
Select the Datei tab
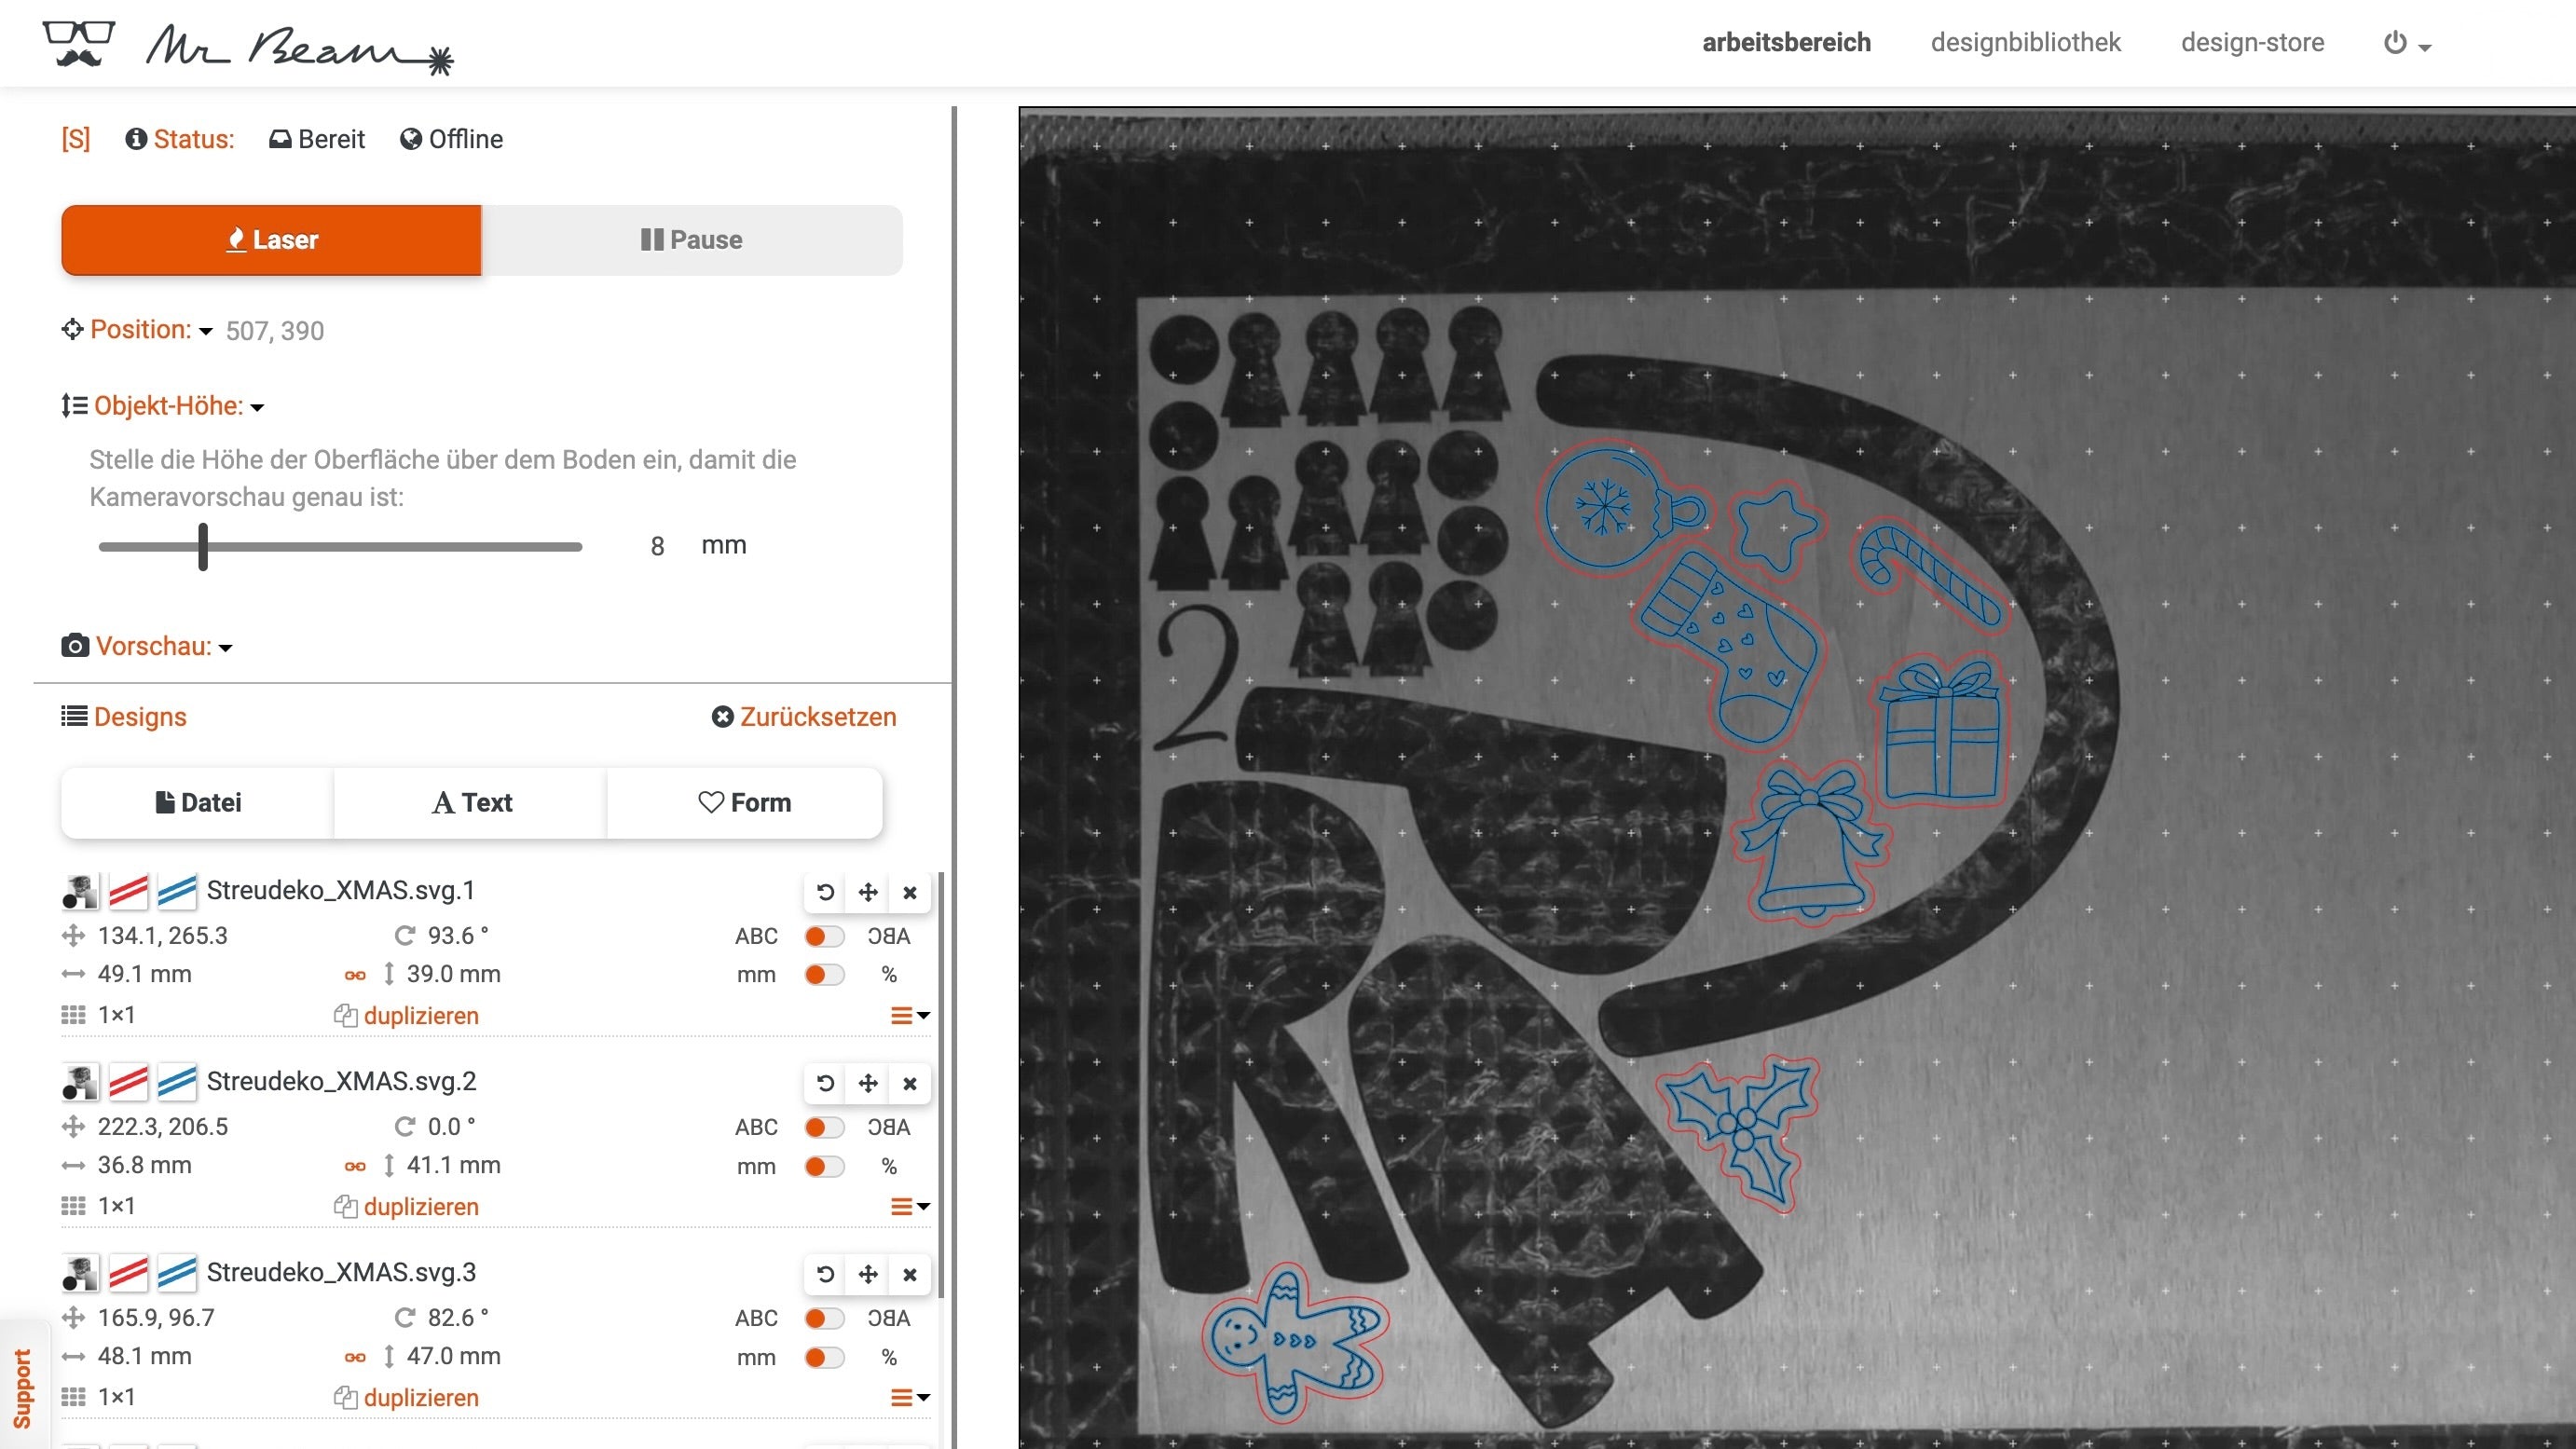click(x=197, y=801)
